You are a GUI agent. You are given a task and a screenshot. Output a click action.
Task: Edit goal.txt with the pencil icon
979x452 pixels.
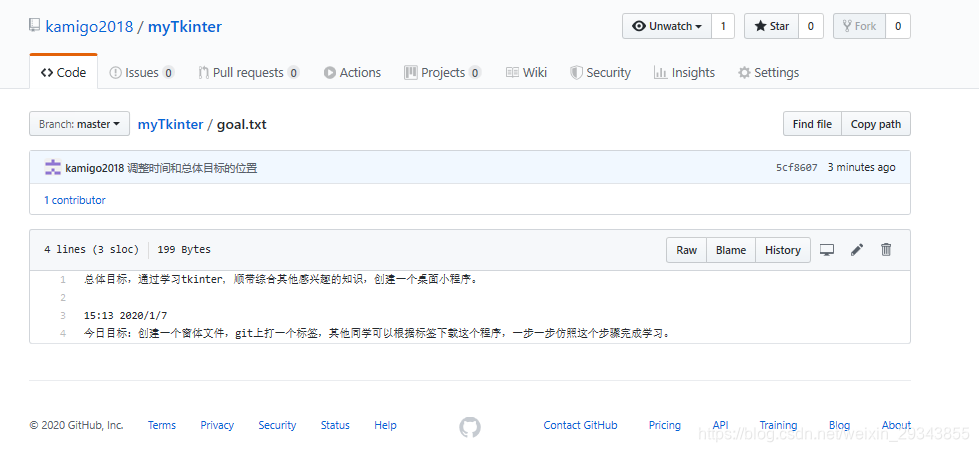[857, 250]
